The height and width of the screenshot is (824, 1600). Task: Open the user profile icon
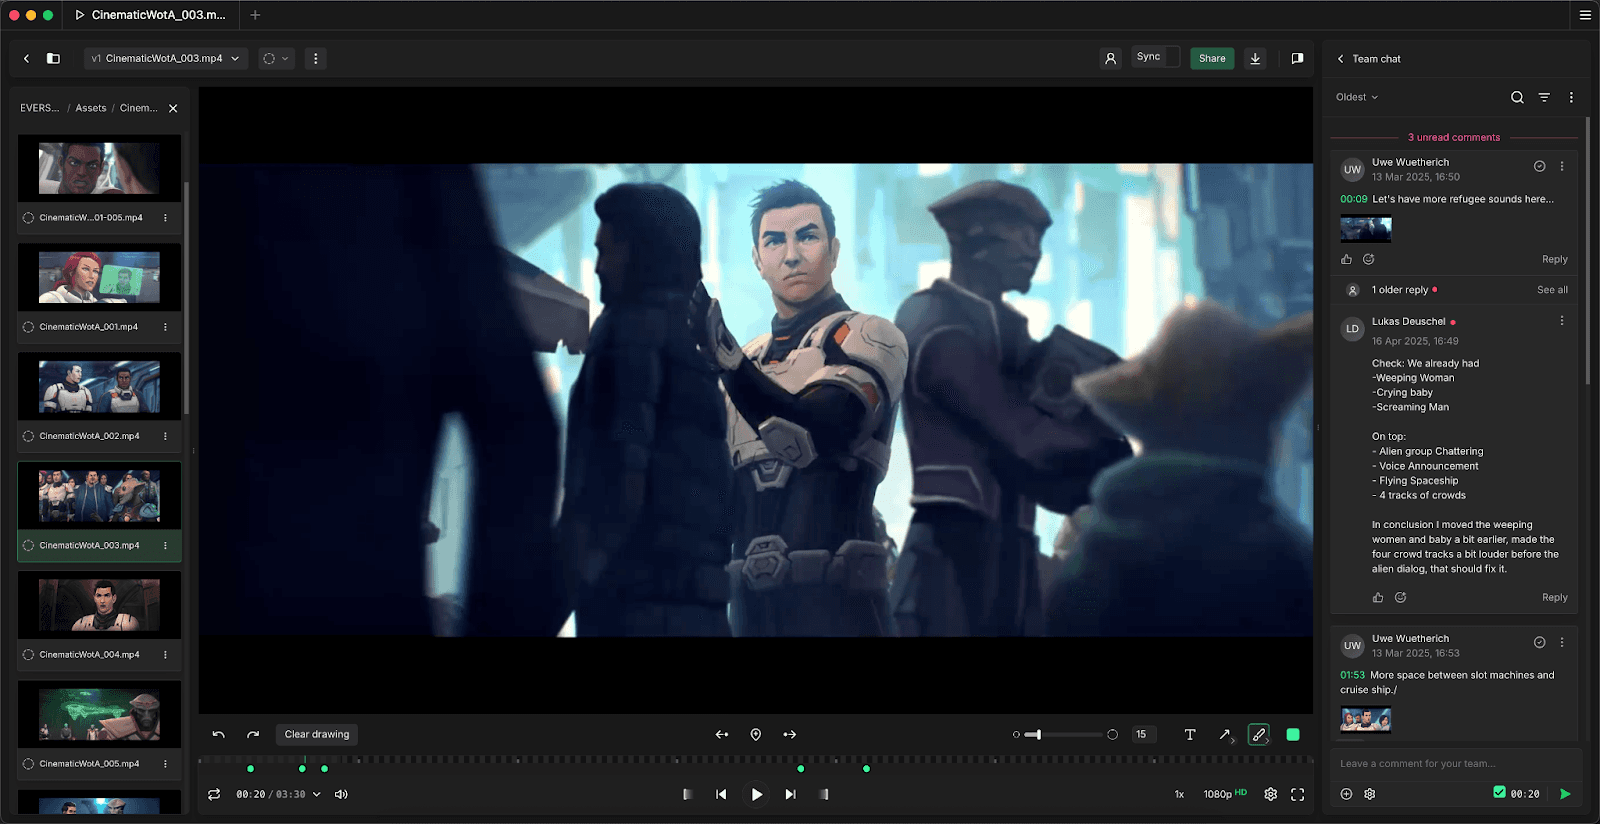click(1110, 58)
